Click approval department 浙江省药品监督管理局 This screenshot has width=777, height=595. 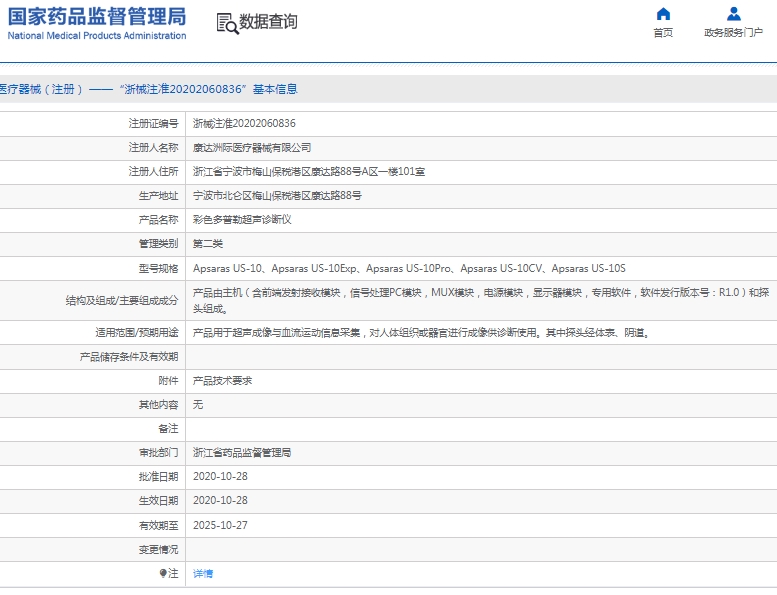pyautogui.click(x=242, y=453)
